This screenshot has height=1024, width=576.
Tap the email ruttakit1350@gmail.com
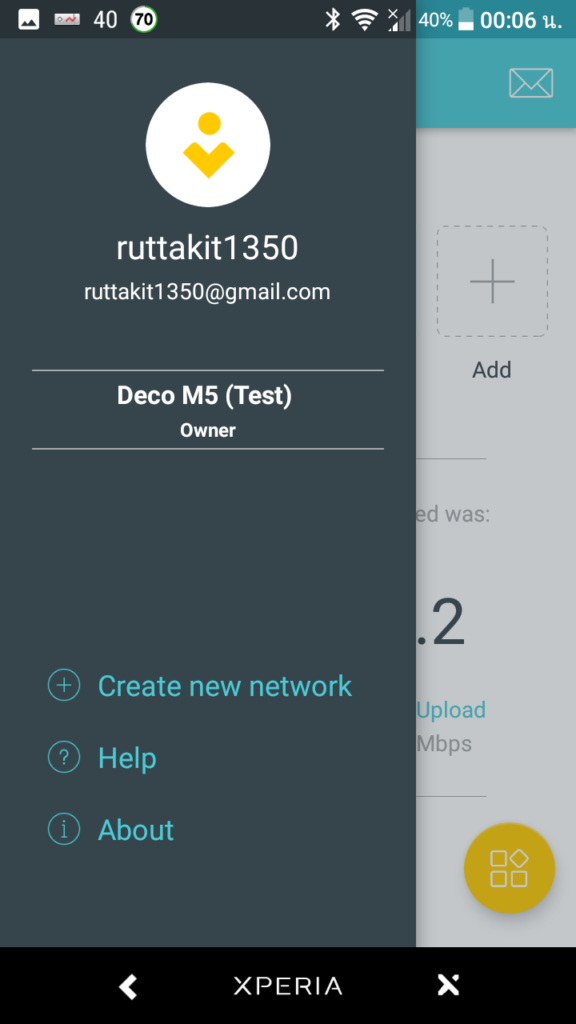(208, 292)
